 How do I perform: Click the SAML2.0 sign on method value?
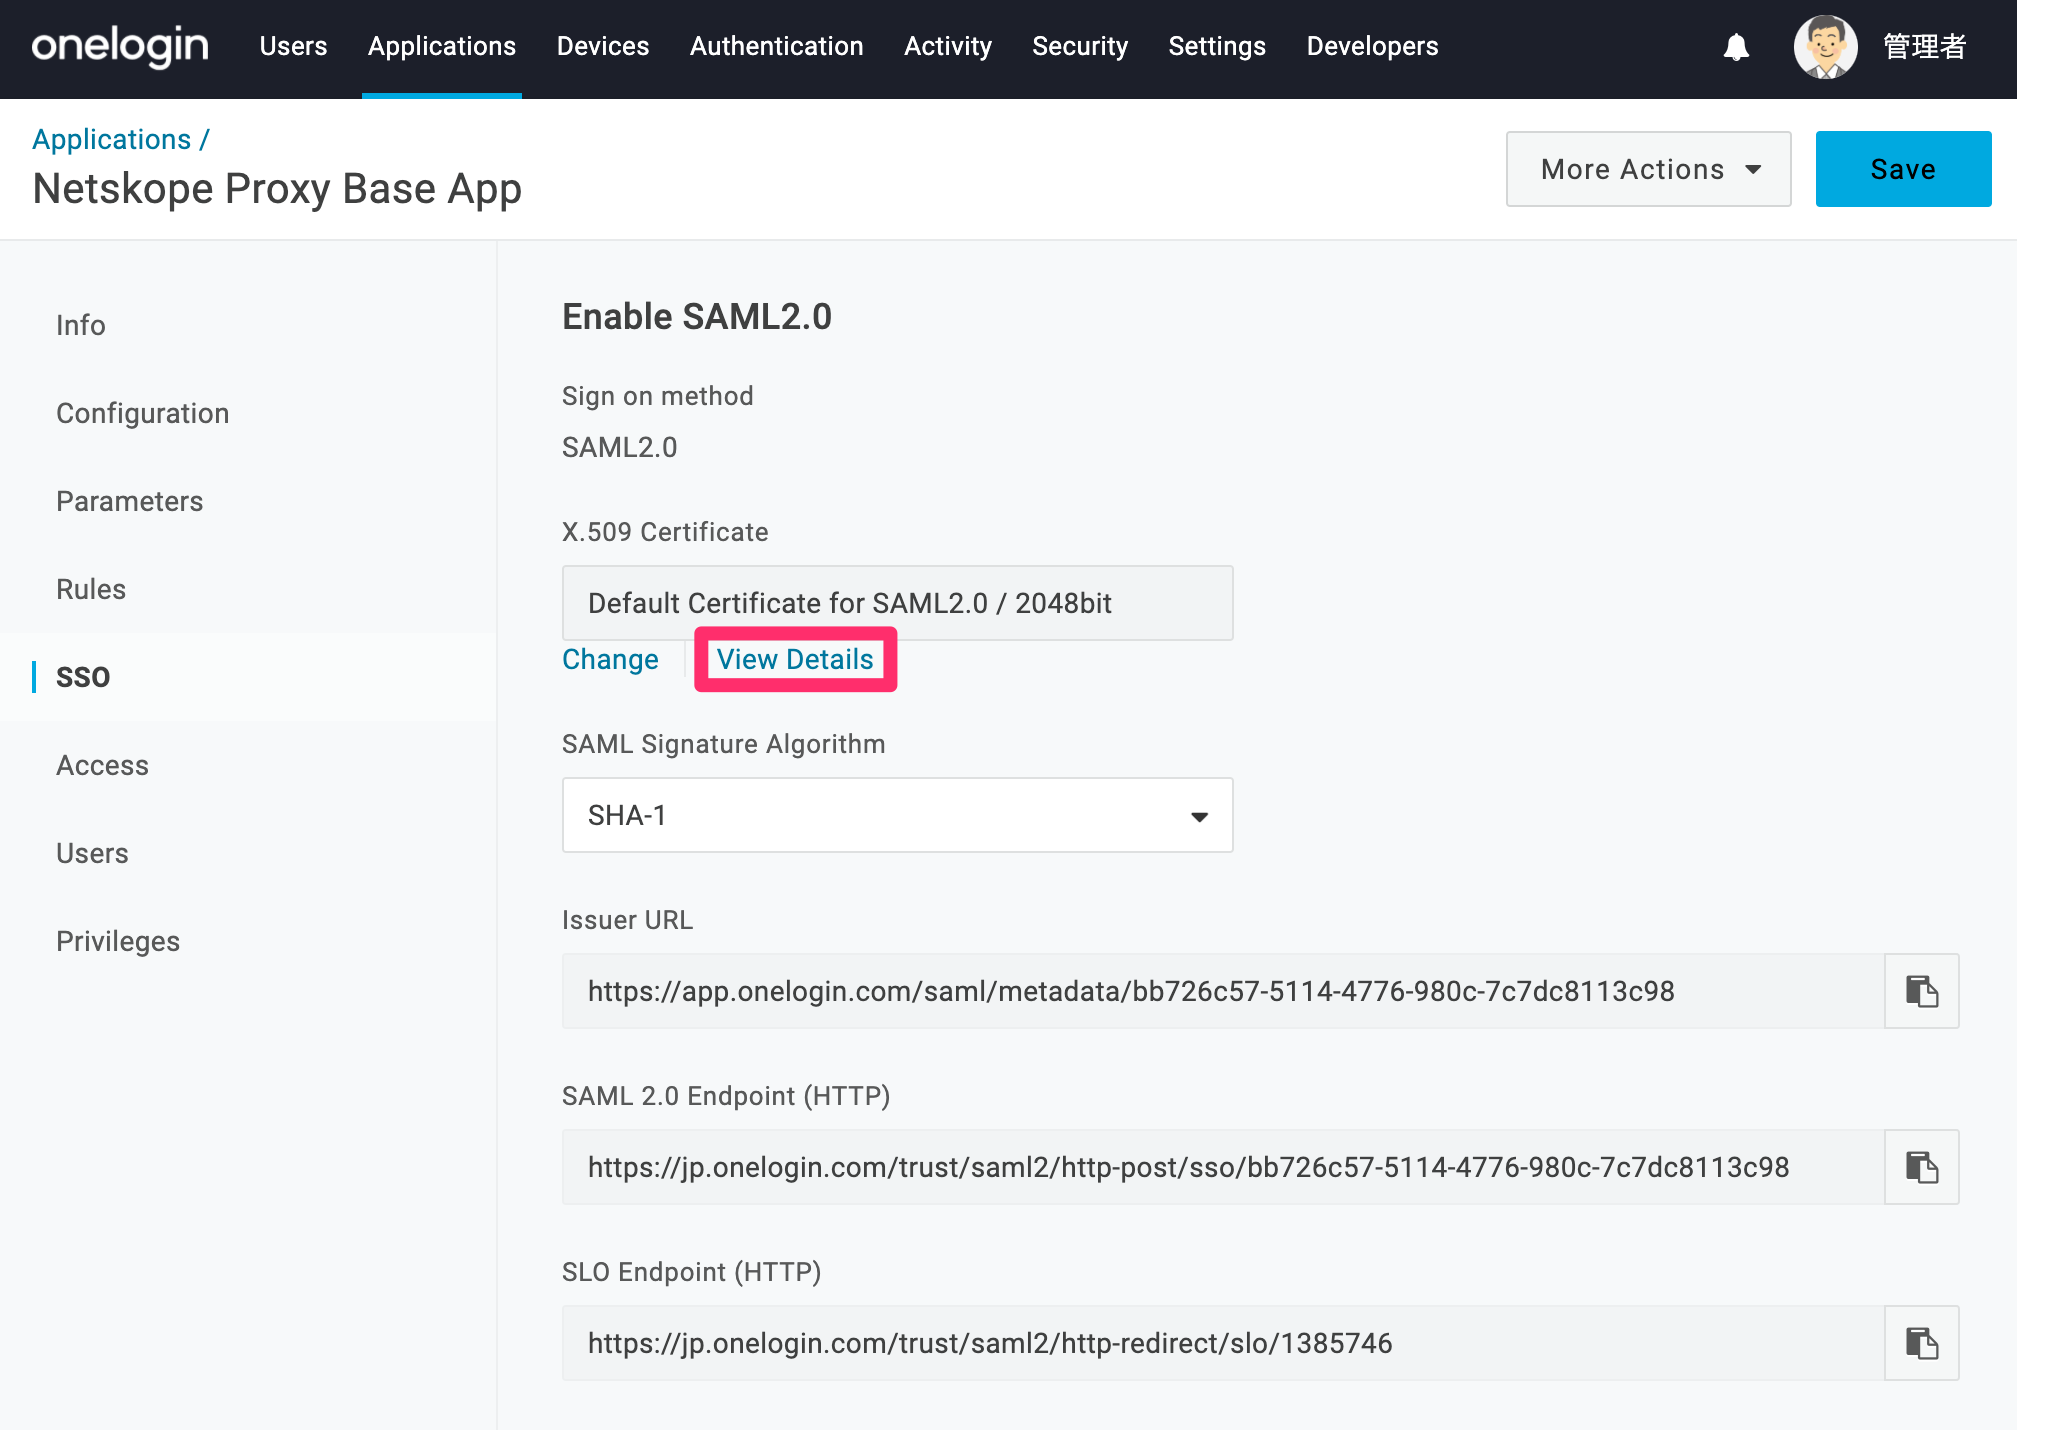point(620,447)
